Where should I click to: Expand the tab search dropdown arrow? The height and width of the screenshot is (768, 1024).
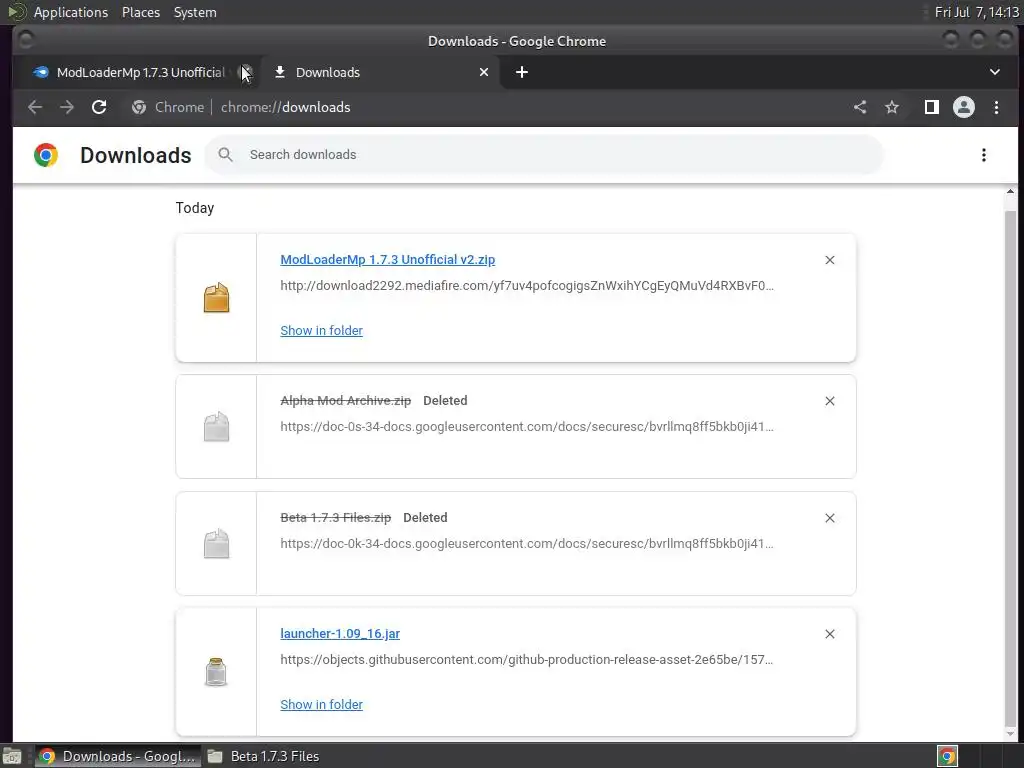pyautogui.click(x=994, y=72)
